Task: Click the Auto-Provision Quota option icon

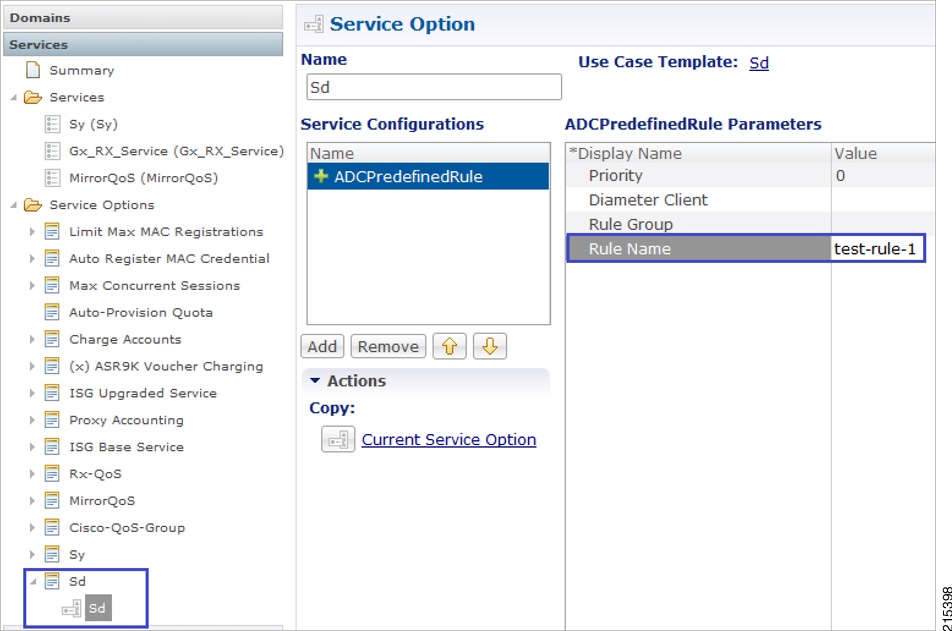Action: coord(52,312)
